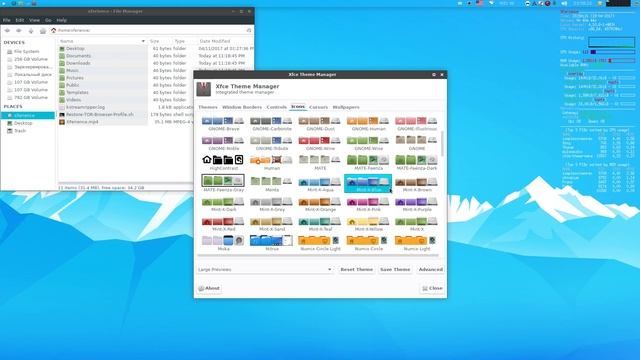This screenshot has height=360, width=640.
Task: Apply the Mint-X-Teal icon theme
Action: (320, 224)
